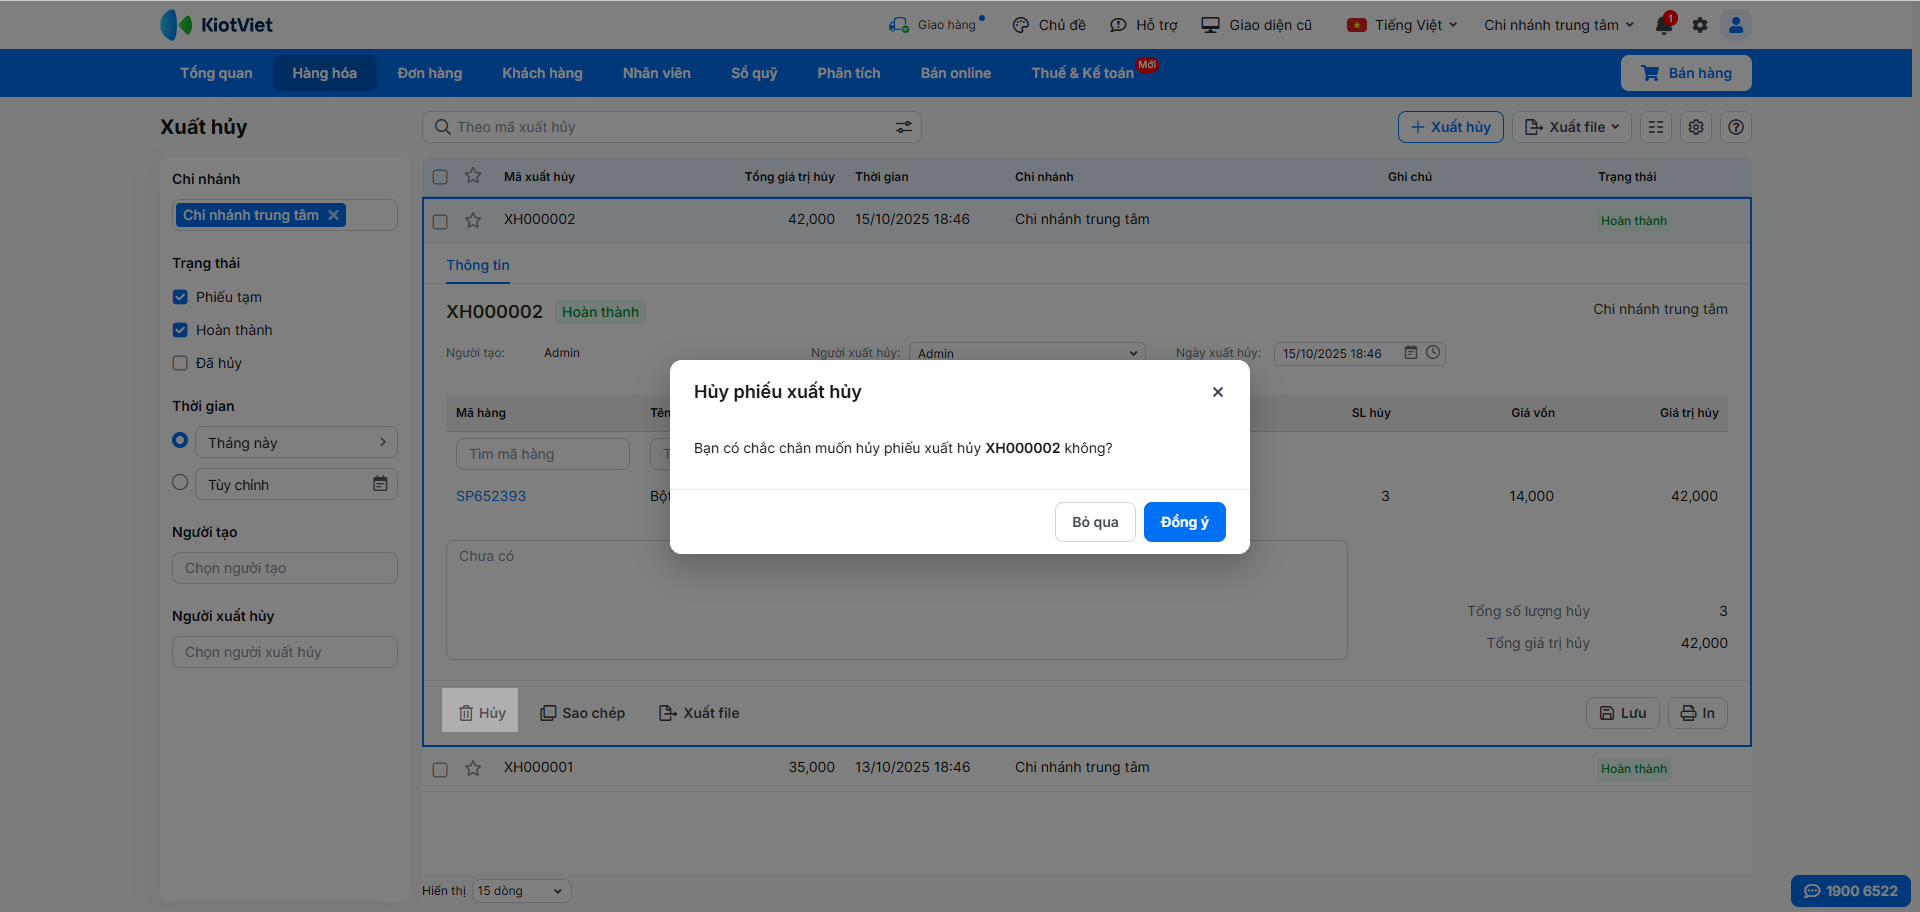
Task: Toggle the column list view icon
Action: tap(1656, 127)
